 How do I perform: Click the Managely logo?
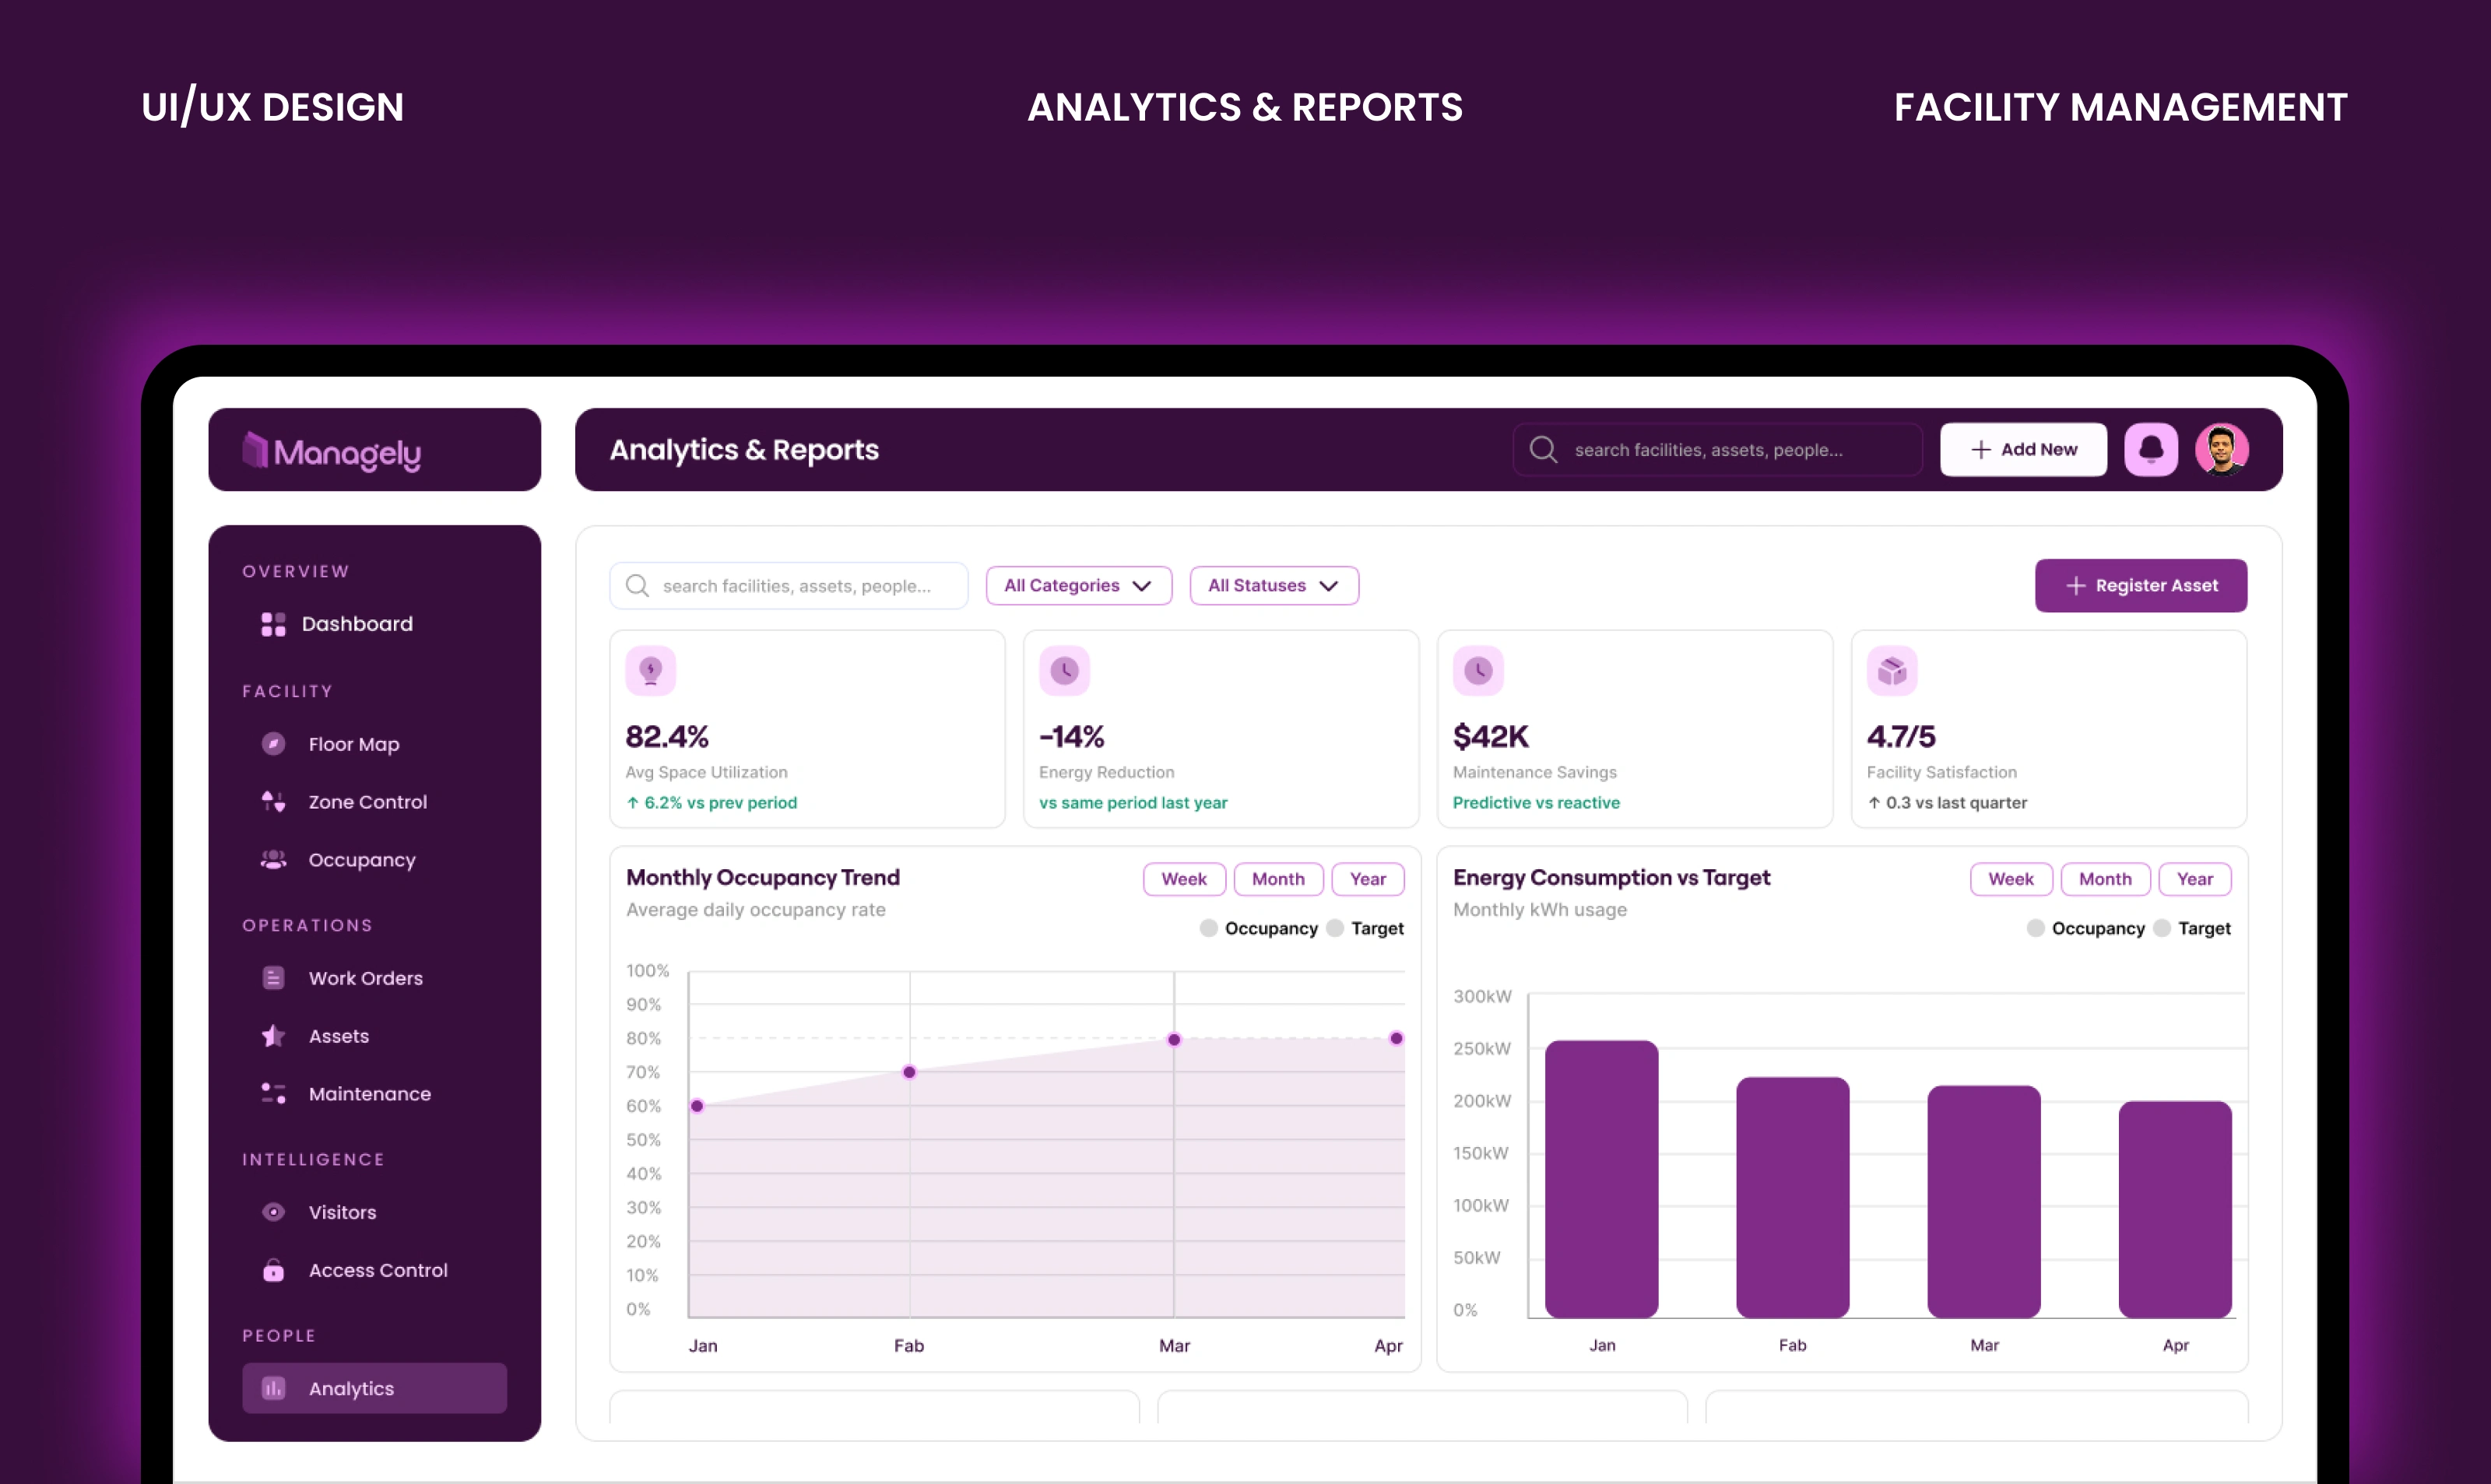click(332, 452)
